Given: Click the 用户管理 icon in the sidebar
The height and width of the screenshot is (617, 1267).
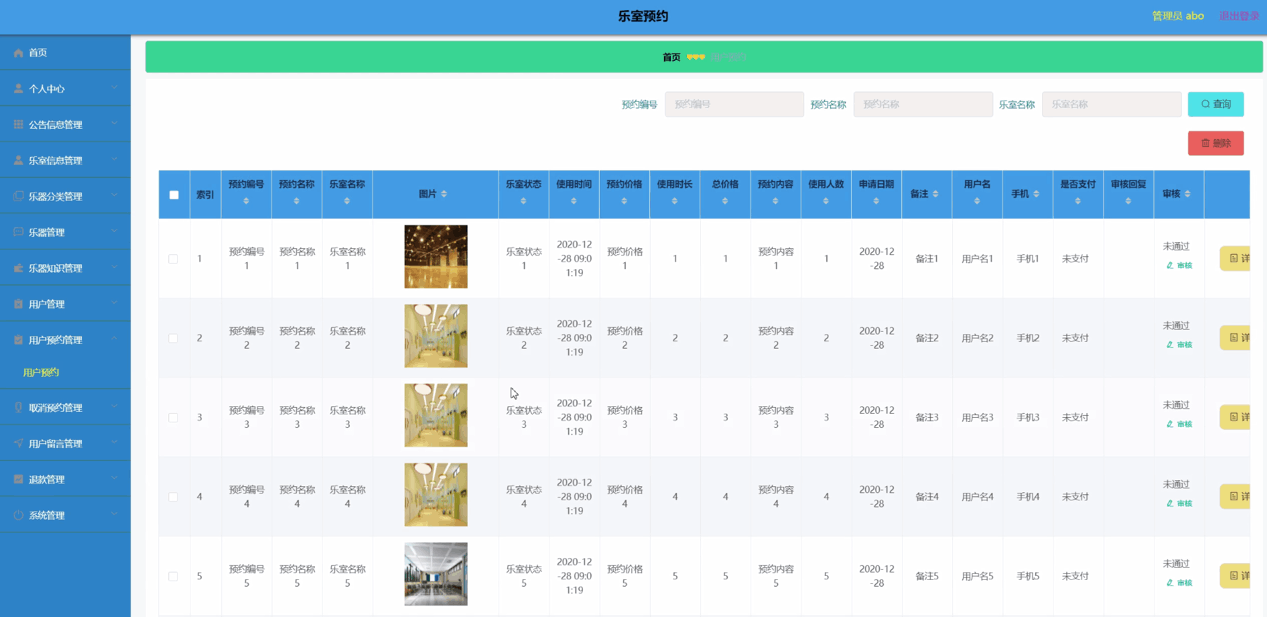Looking at the screenshot, I should [x=16, y=303].
